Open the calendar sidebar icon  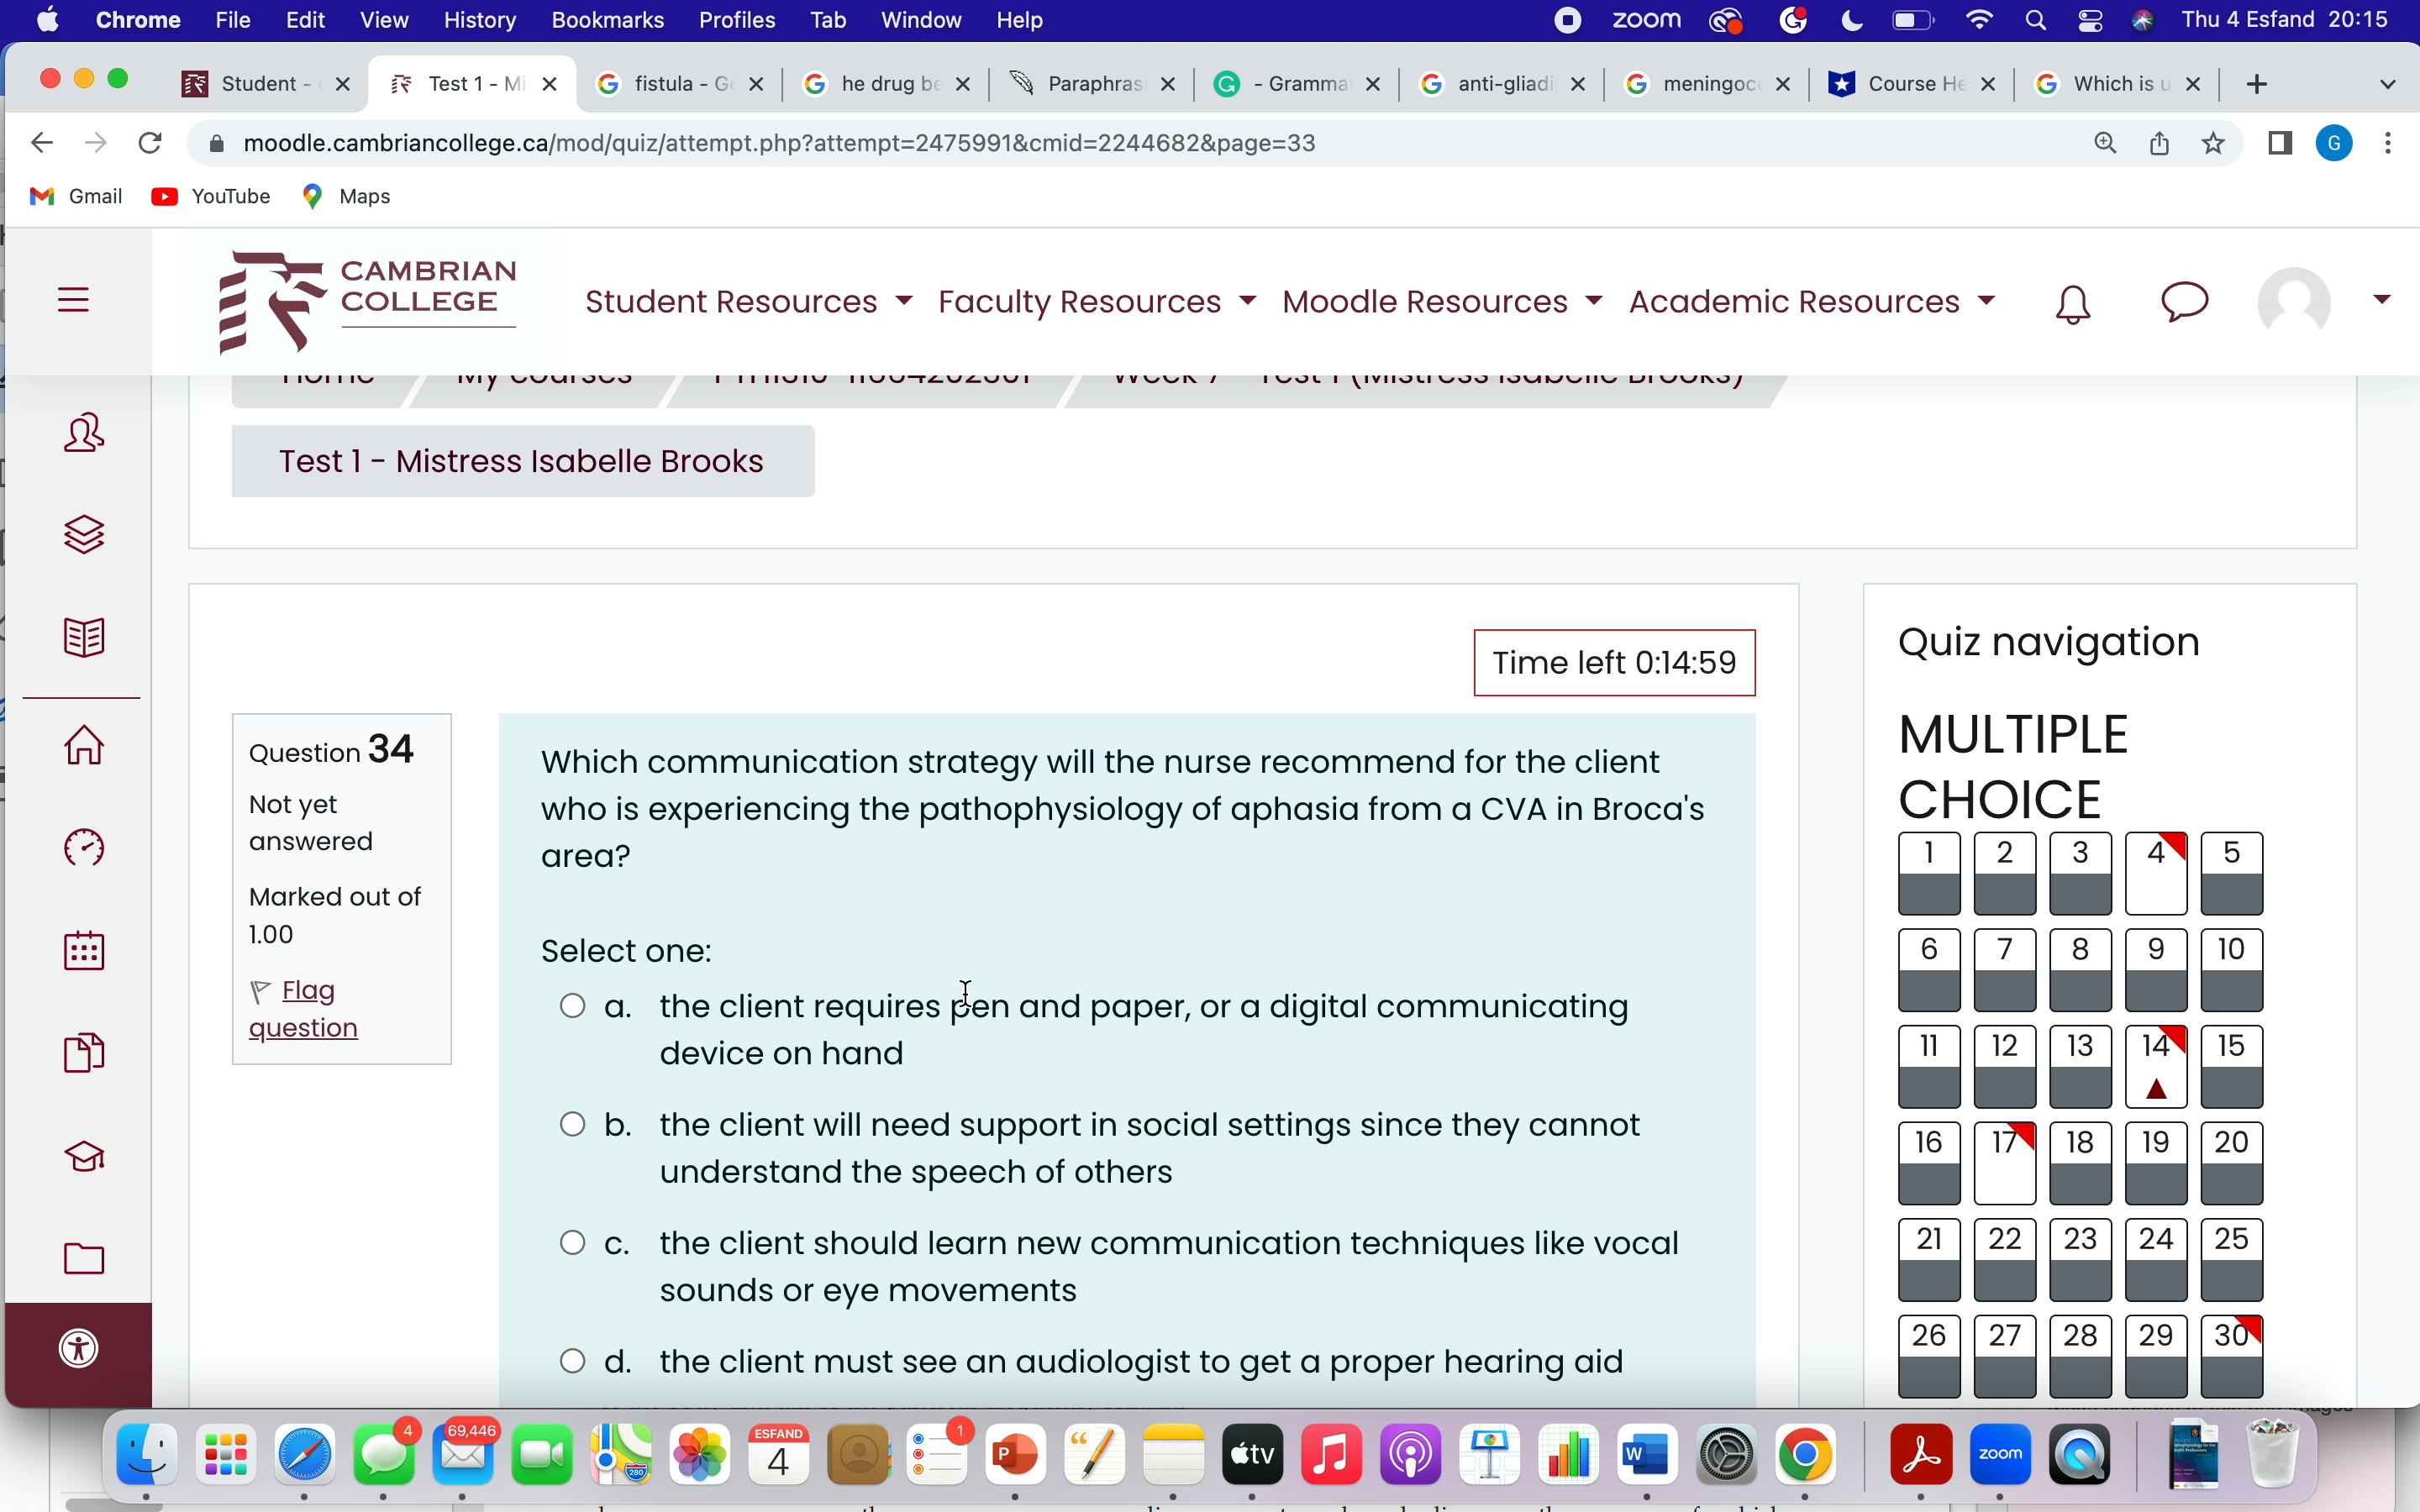(x=84, y=950)
